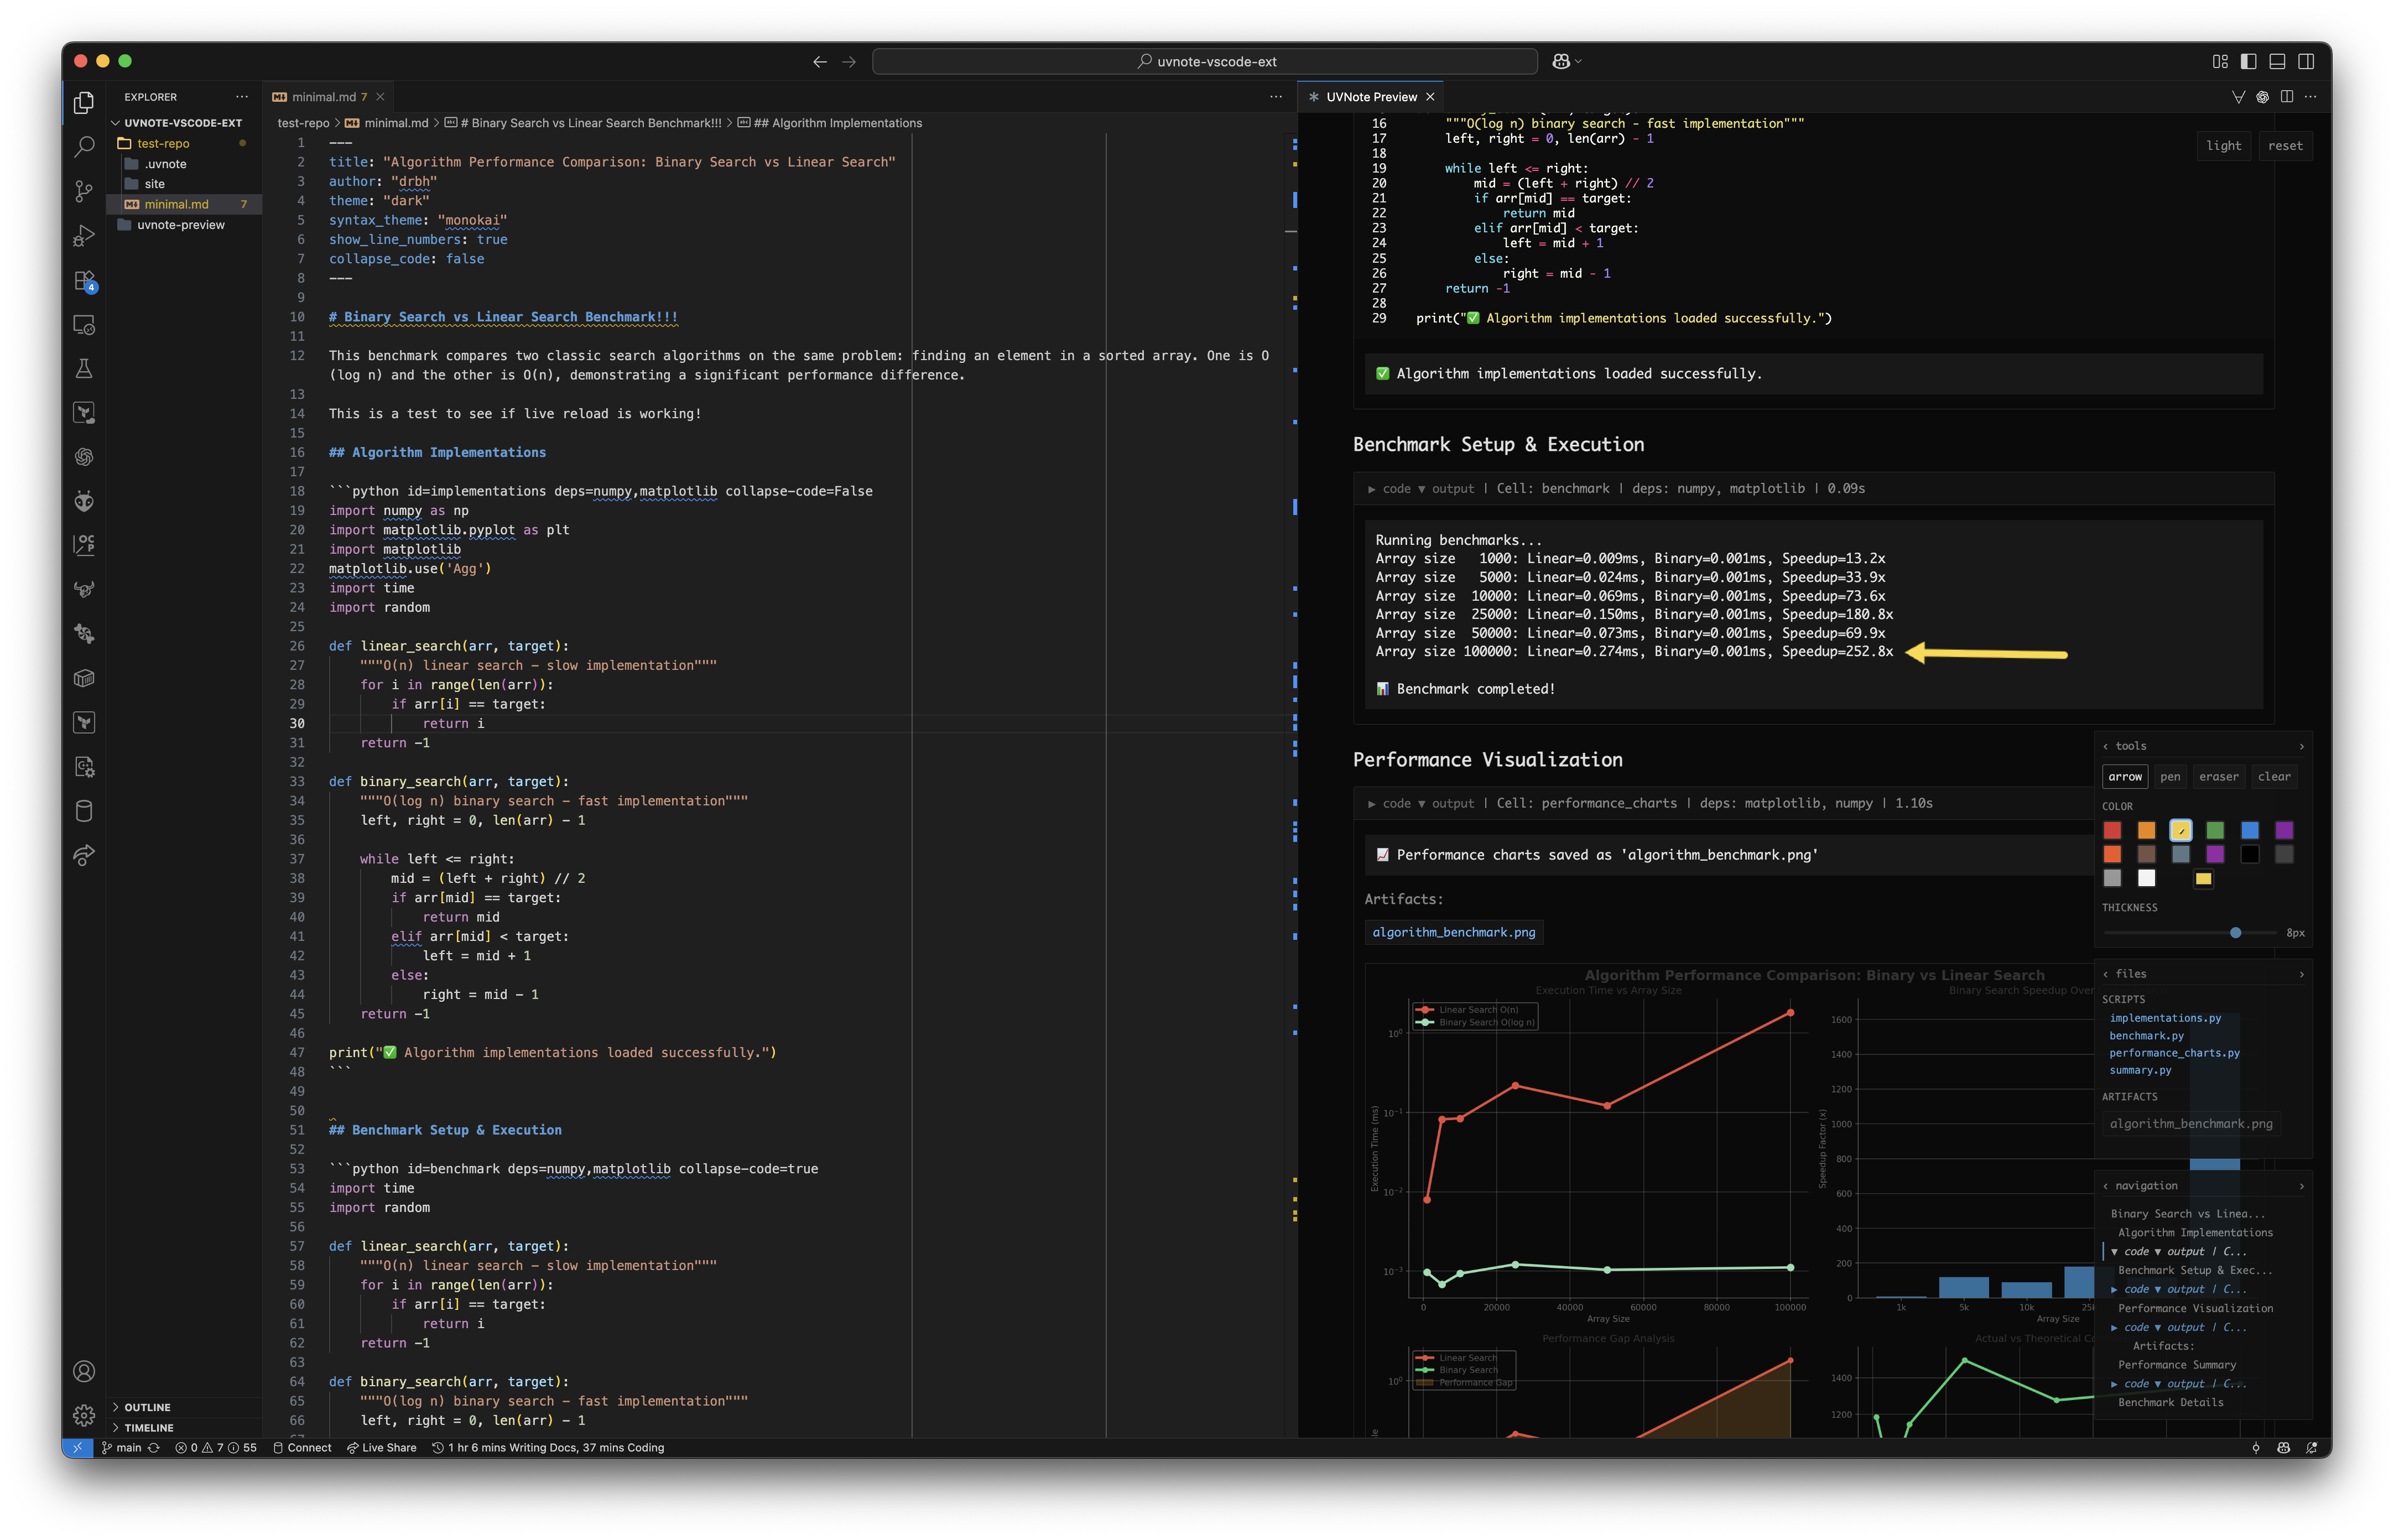Open implementations.py in the files panel

[2165, 1019]
